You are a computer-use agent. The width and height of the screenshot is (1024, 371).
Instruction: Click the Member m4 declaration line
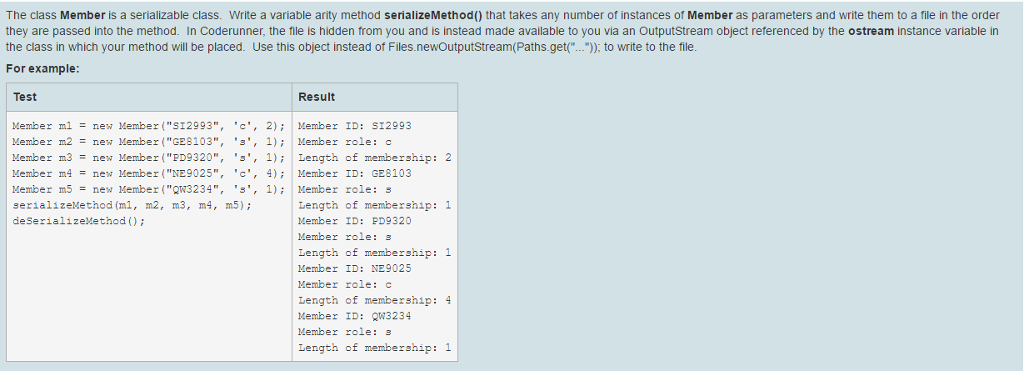tap(149, 173)
